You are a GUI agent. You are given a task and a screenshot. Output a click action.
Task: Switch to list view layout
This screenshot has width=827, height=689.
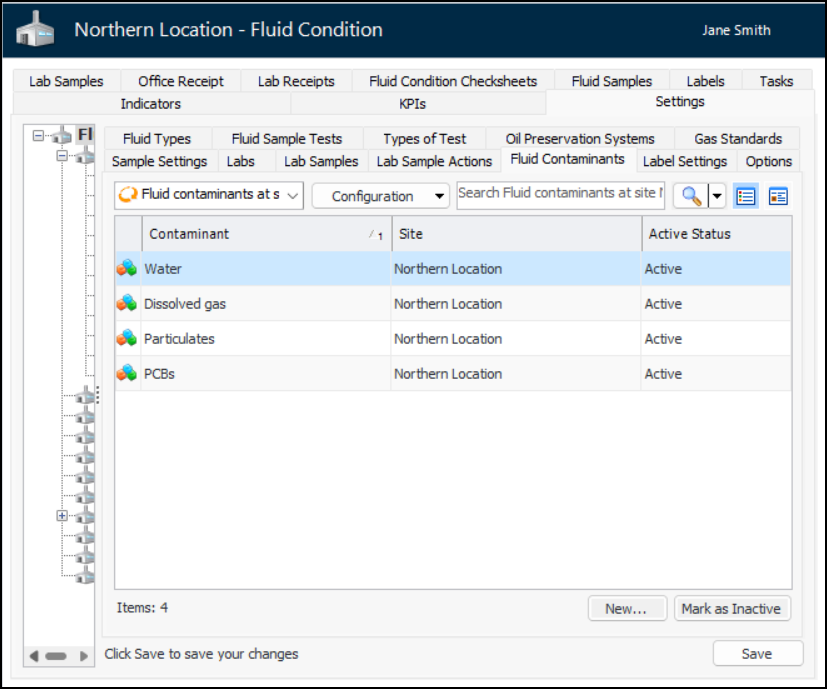(745, 196)
